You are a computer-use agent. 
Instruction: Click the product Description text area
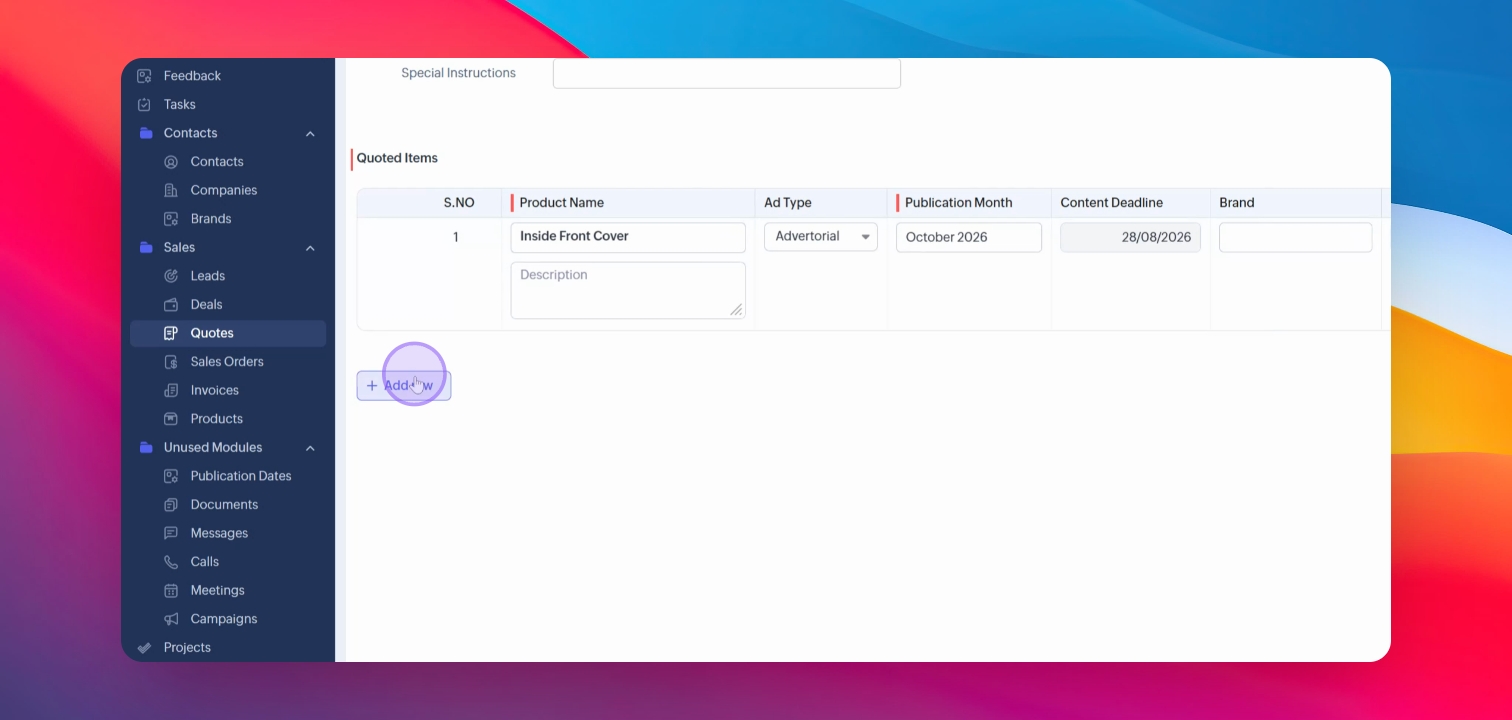(x=628, y=290)
